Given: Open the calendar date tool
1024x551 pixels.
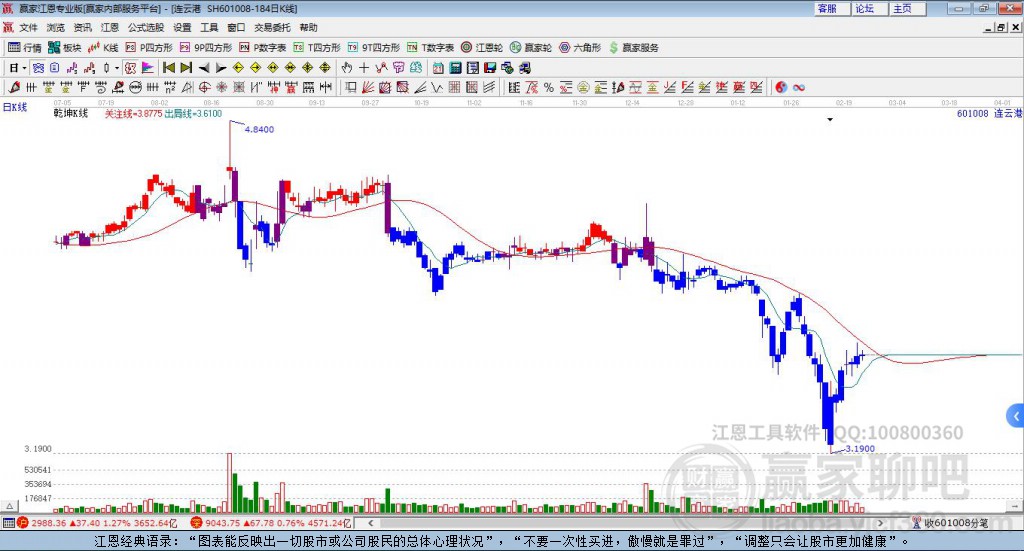Looking at the screenshot, I should point(438,68).
